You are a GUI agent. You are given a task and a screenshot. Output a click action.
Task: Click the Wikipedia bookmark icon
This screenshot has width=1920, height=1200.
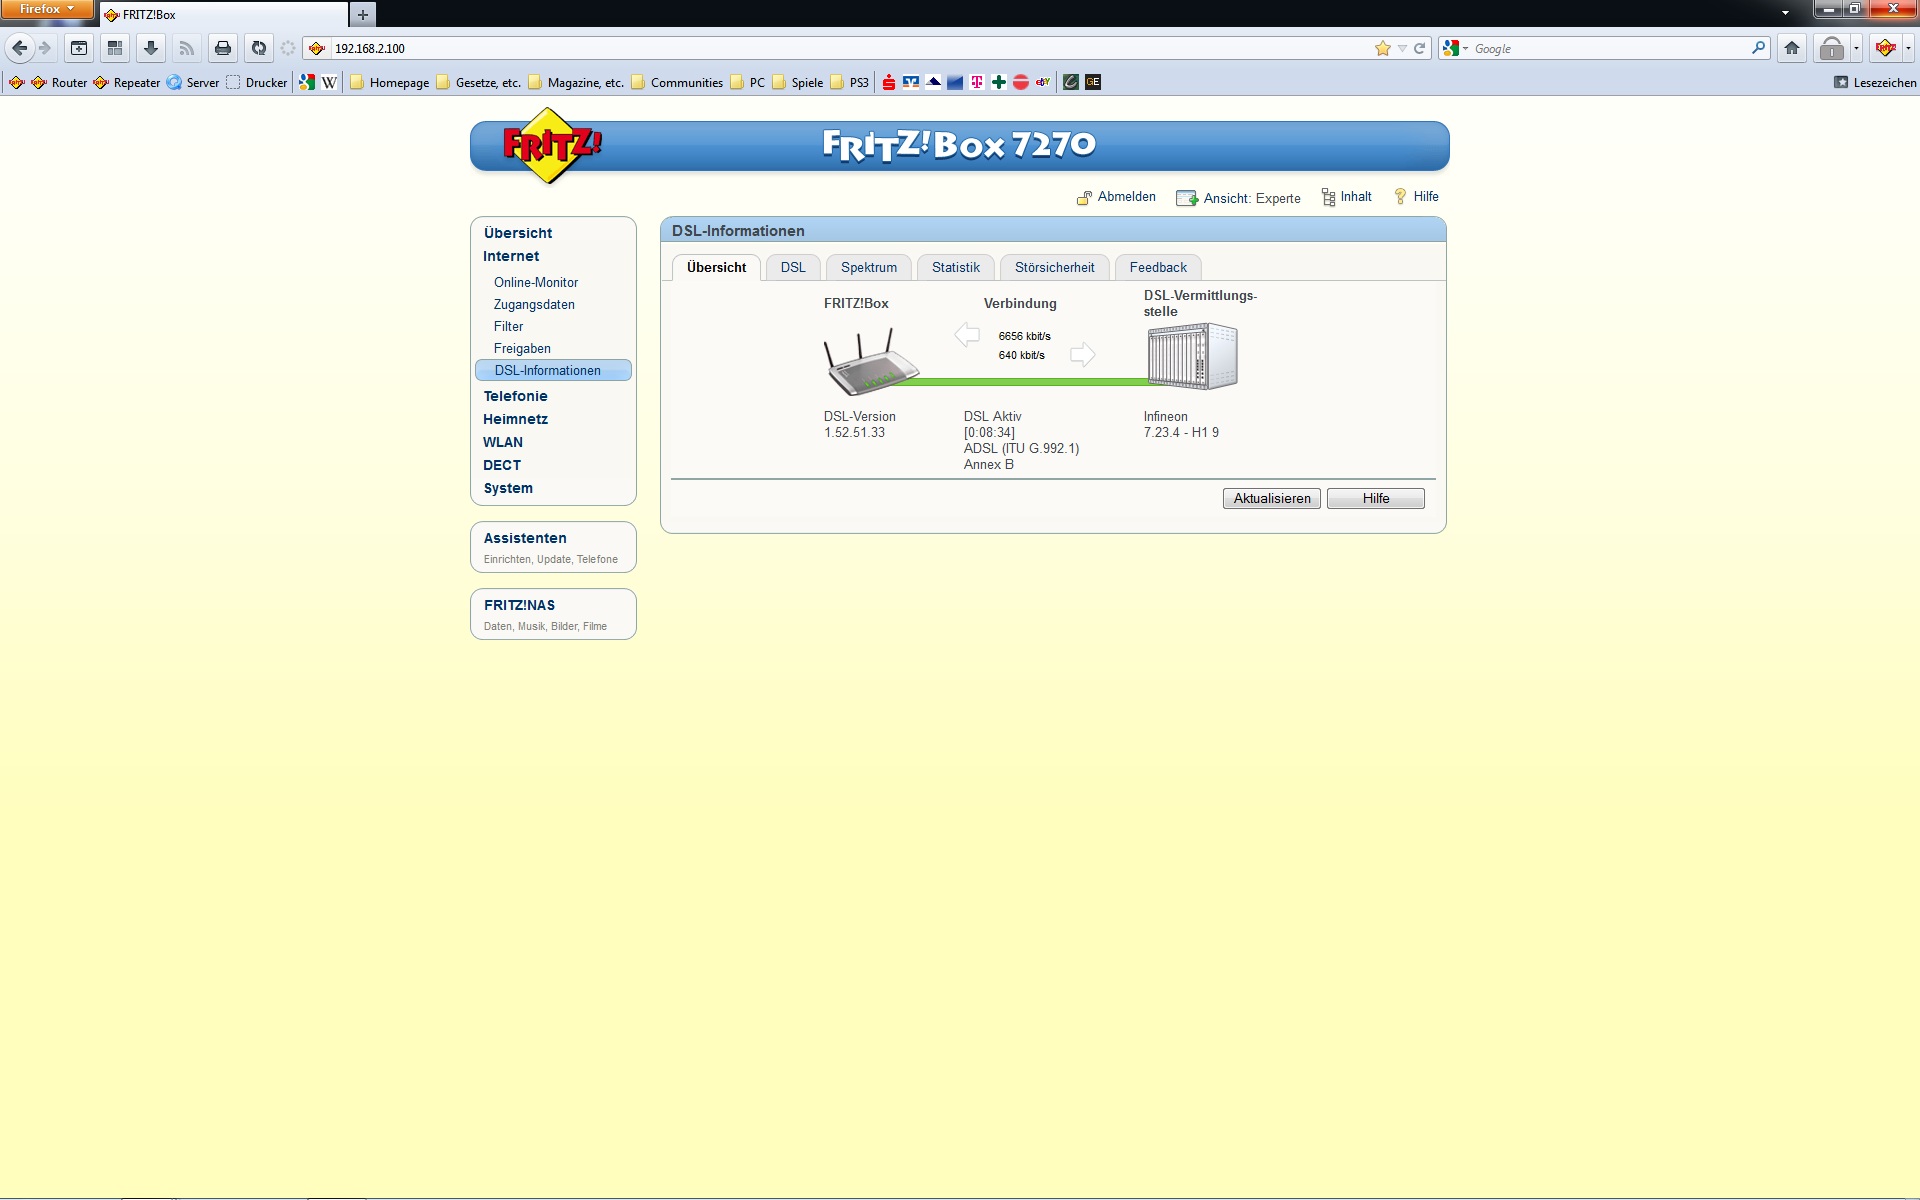pos(329,83)
